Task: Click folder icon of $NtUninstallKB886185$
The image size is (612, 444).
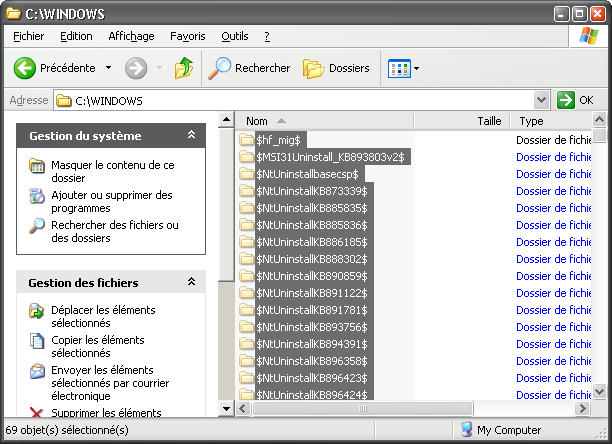Action: point(246,242)
